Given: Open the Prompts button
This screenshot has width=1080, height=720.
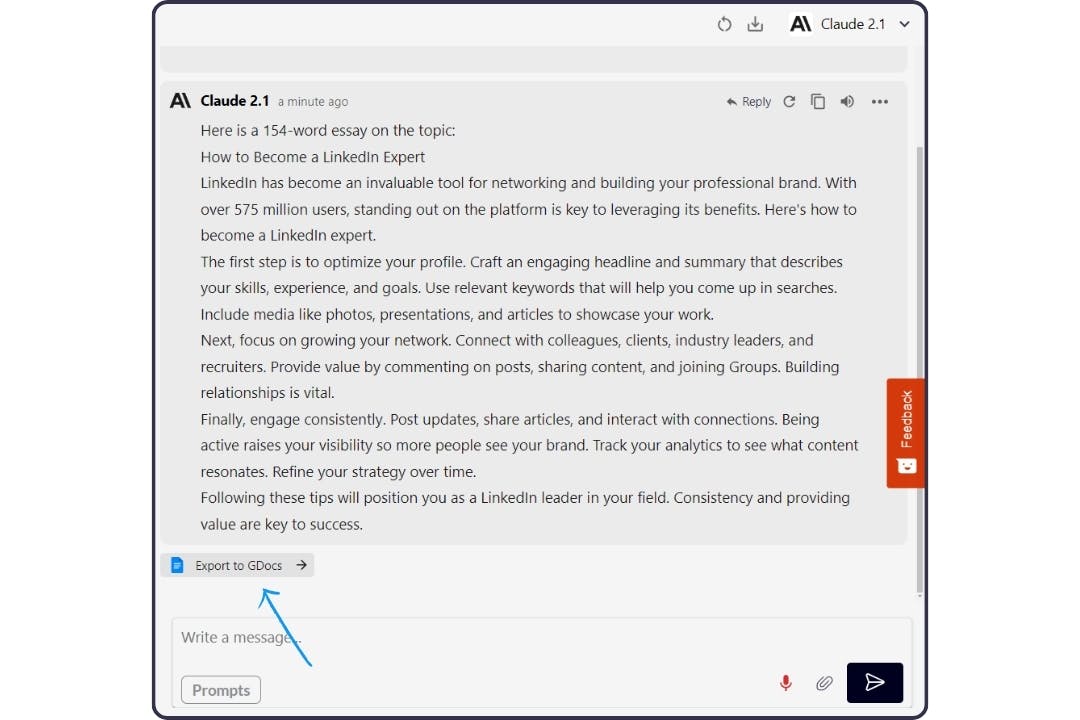Looking at the screenshot, I should point(221,690).
